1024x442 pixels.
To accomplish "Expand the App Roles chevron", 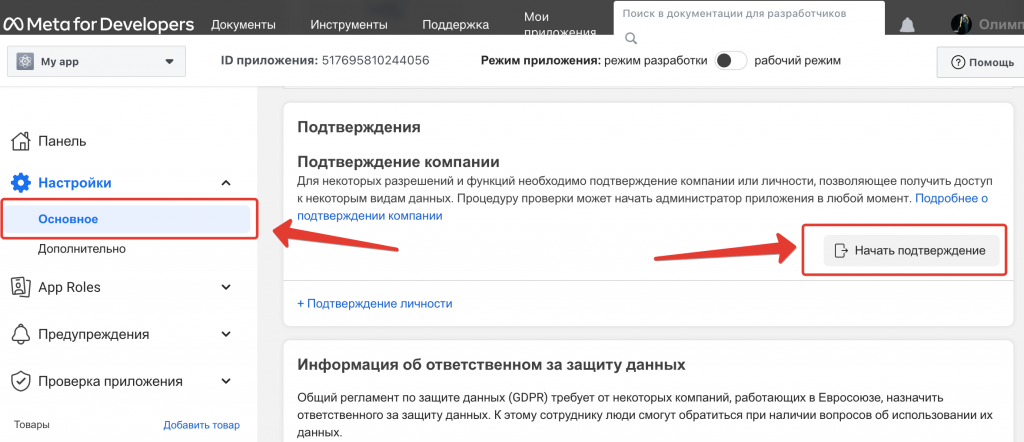I will coord(226,287).
